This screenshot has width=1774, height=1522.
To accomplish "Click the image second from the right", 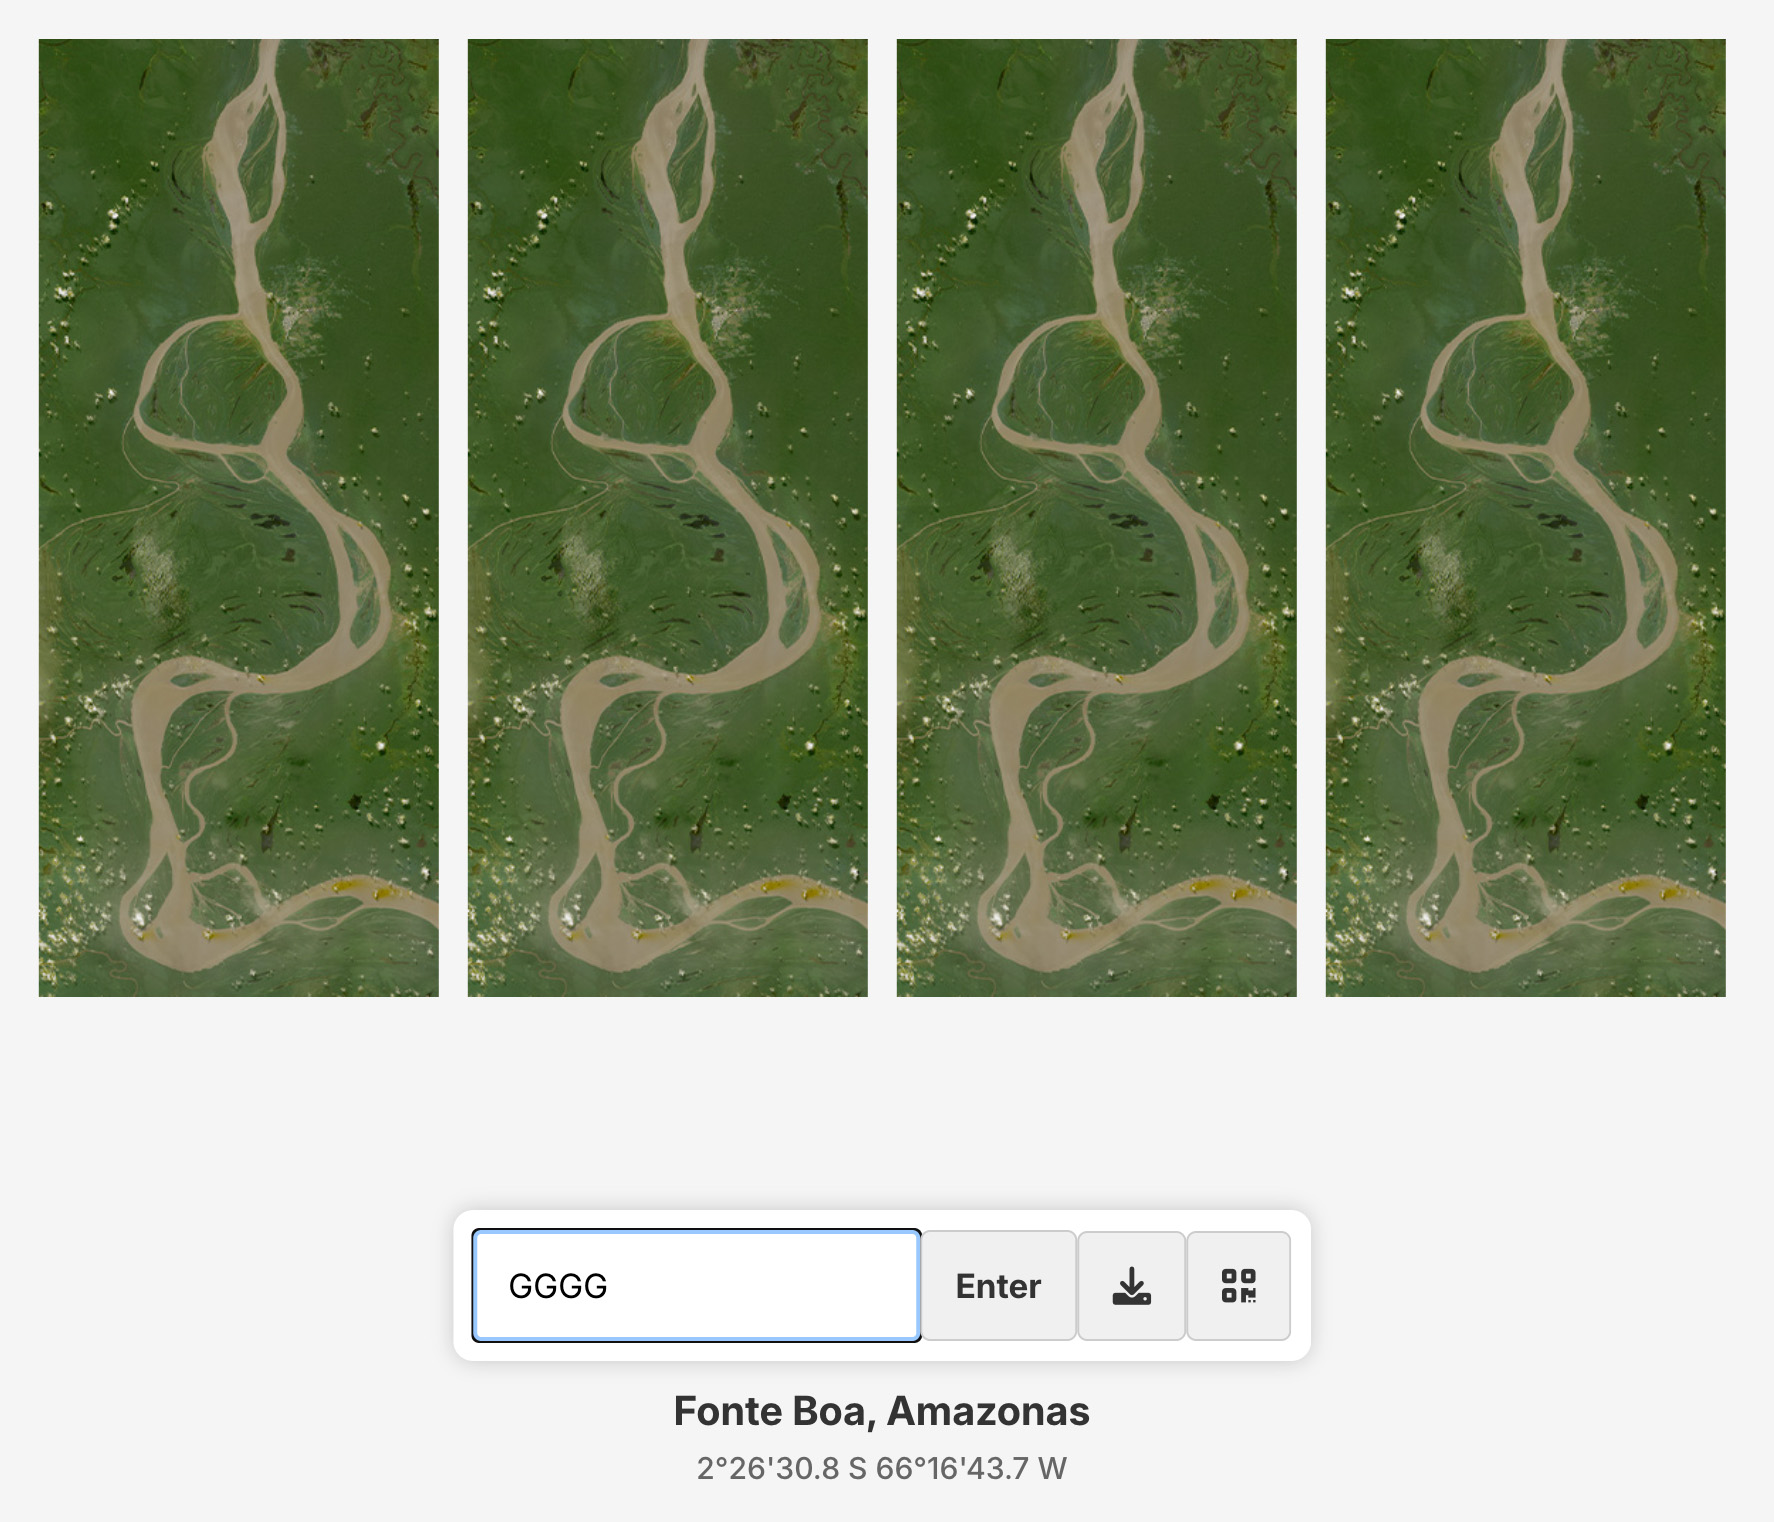I will click(x=1097, y=518).
